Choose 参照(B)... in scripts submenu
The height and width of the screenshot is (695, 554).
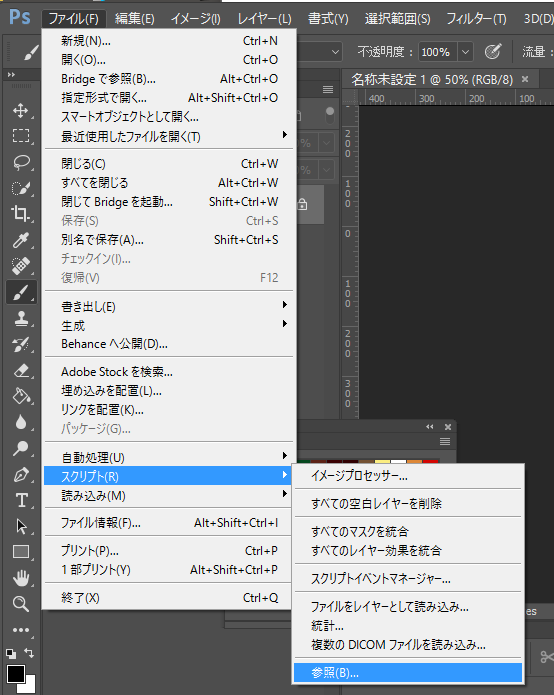tap(408, 673)
